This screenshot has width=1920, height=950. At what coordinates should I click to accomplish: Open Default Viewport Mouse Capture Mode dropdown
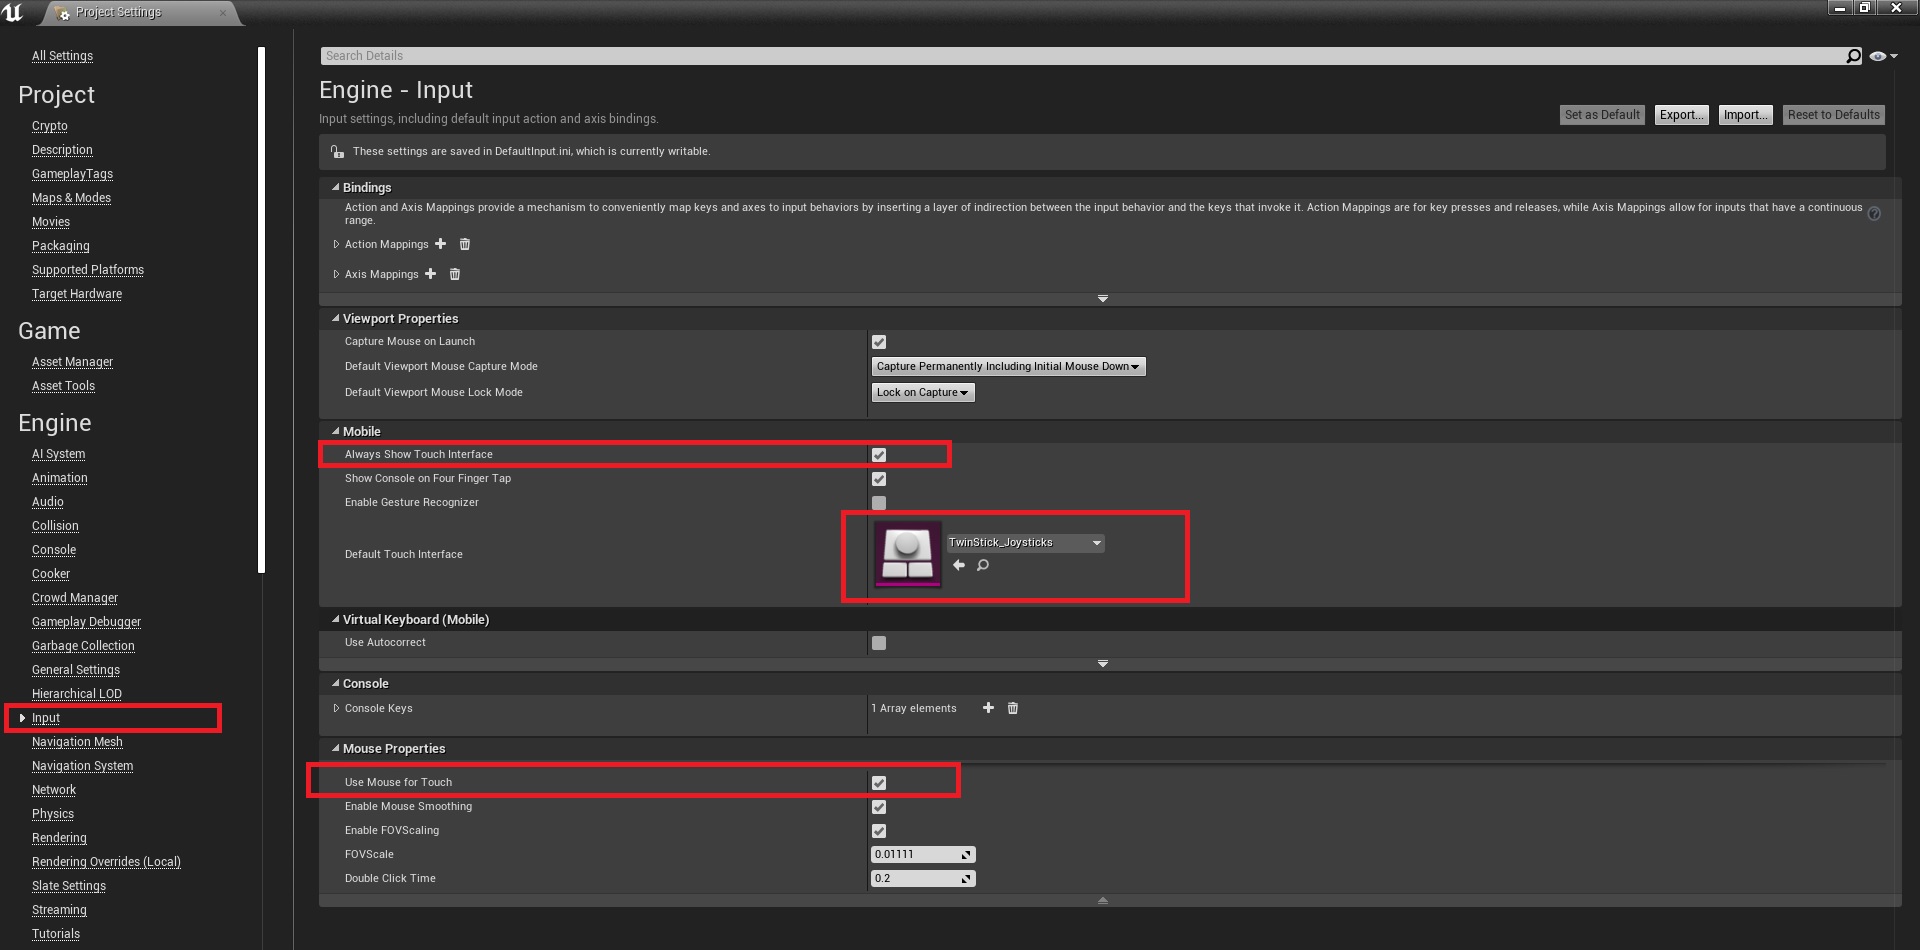point(1008,367)
